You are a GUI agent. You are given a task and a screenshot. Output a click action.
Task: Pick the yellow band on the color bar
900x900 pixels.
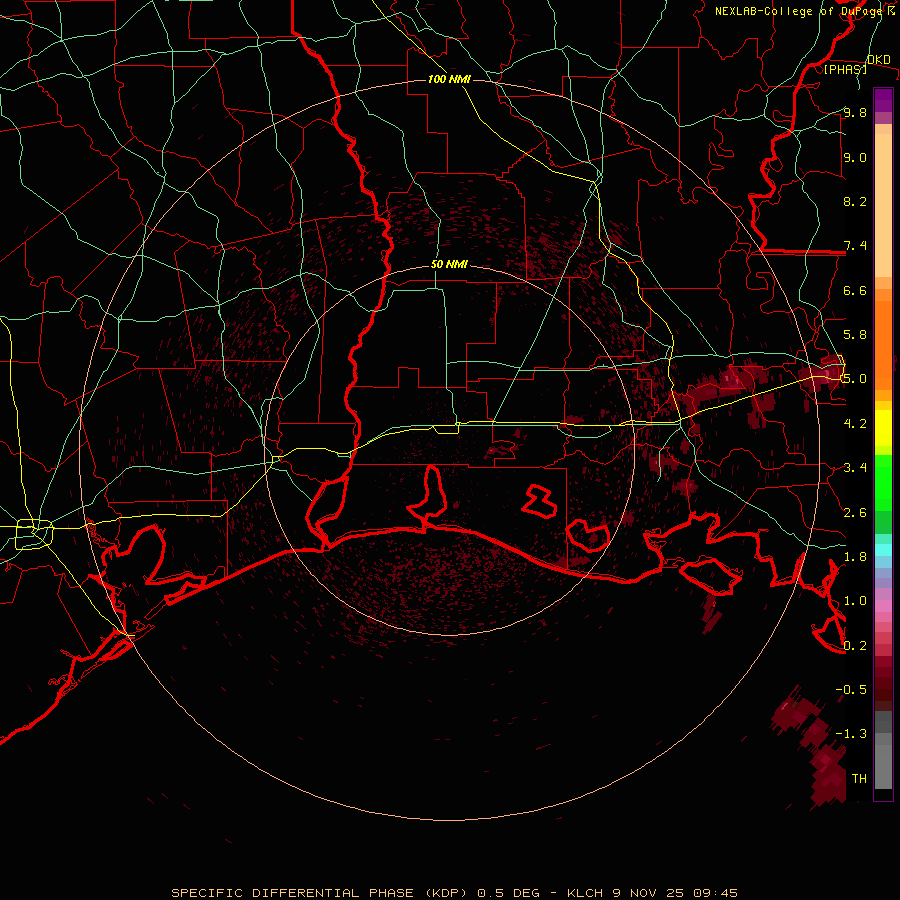tap(883, 428)
